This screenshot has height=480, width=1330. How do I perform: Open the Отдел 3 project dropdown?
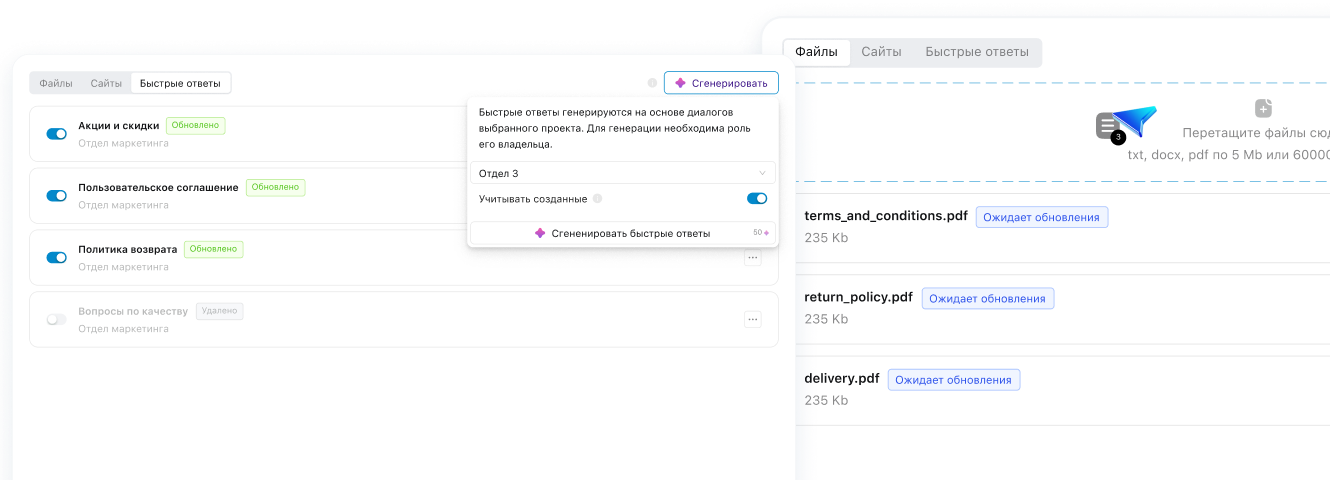click(x=622, y=173)
